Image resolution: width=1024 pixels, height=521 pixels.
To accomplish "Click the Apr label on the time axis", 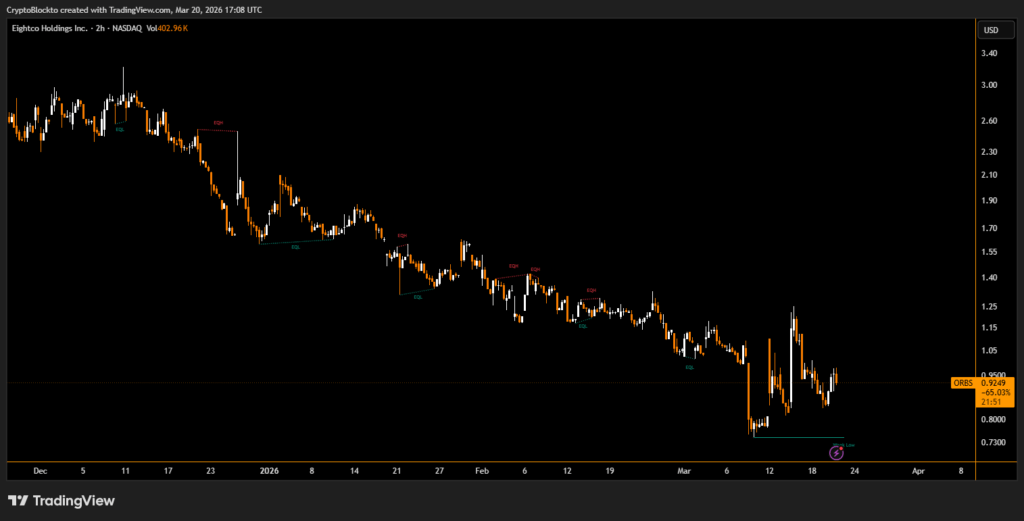I will (x=918, y=469).
